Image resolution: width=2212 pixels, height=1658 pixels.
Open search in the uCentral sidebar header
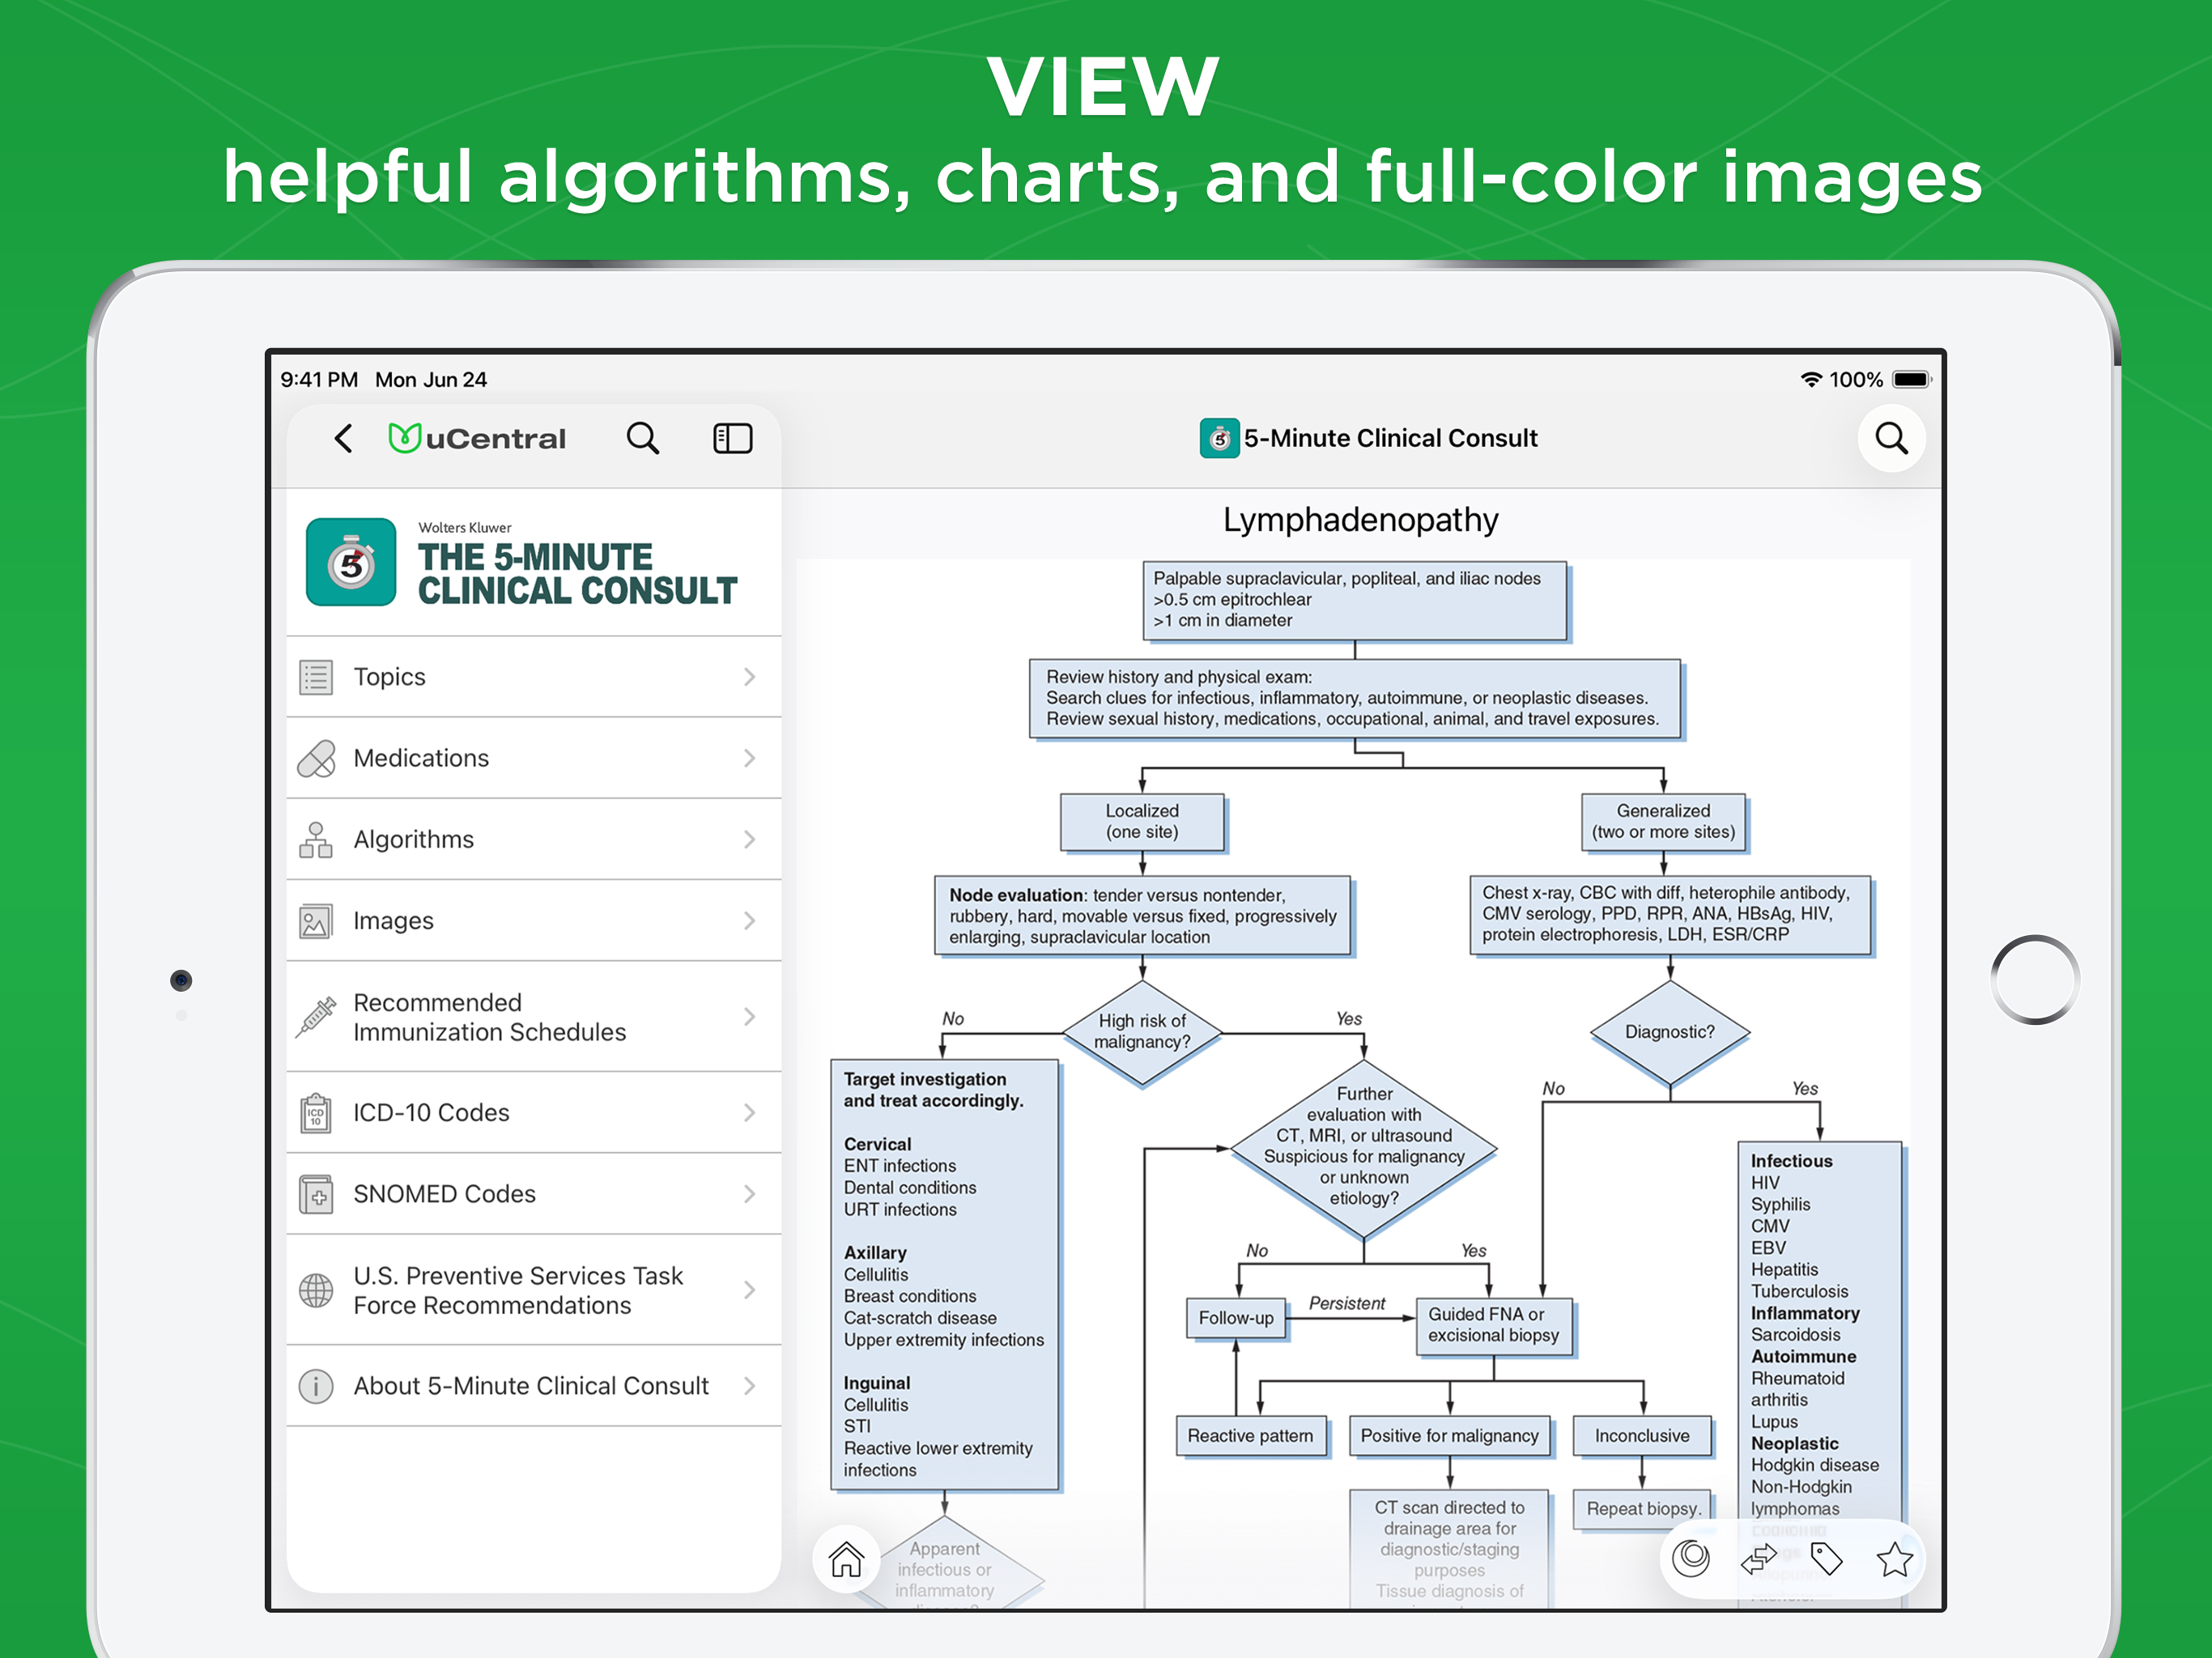(x=642, y=438)
